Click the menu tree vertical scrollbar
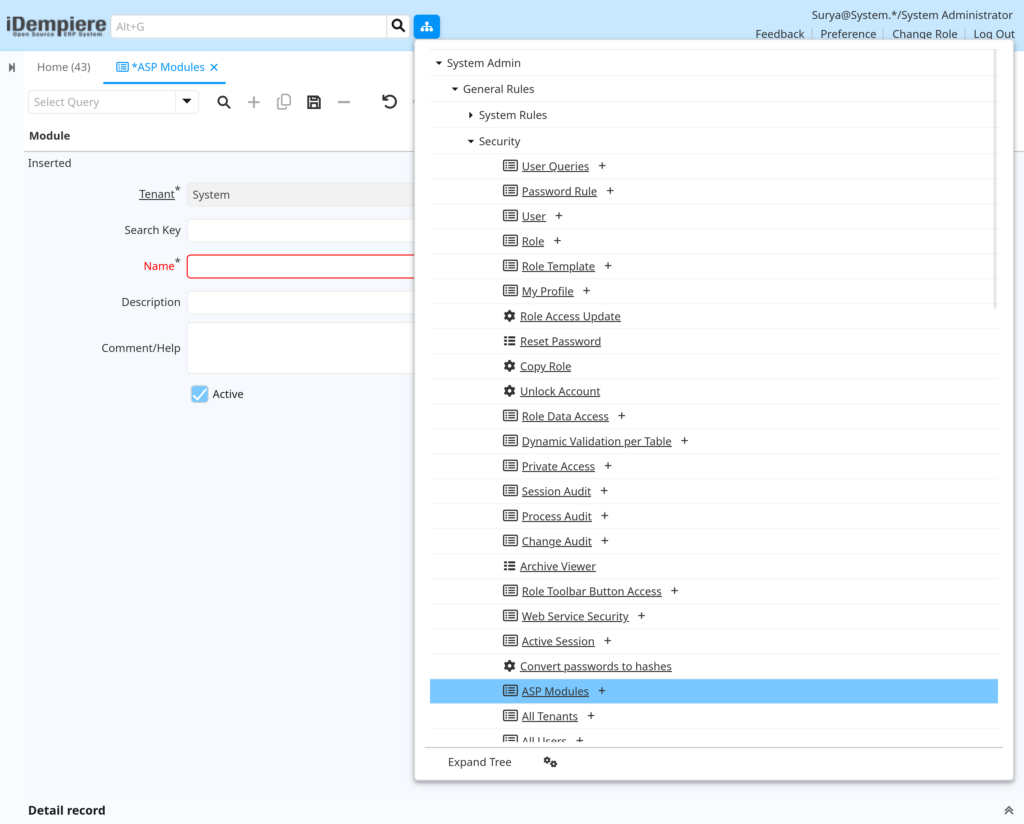Viewport: 1024px width, 824px height. coord(995,180)
